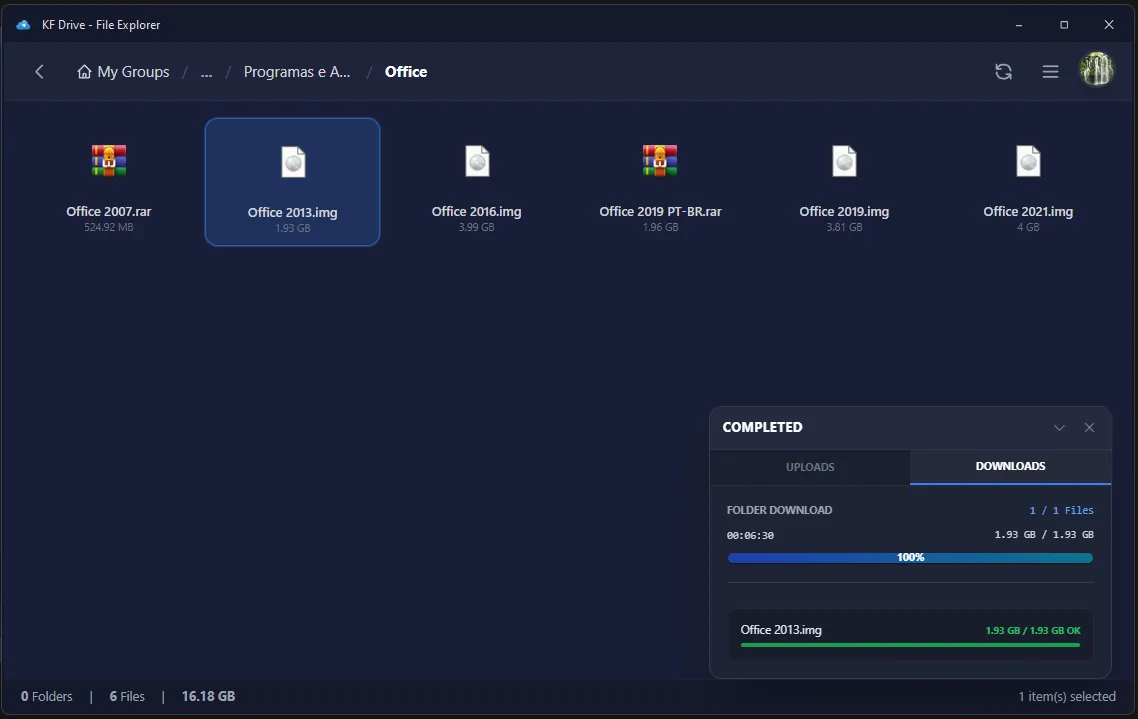
Task: Open the hamburger menu icon
Action: coord(1050,72)
